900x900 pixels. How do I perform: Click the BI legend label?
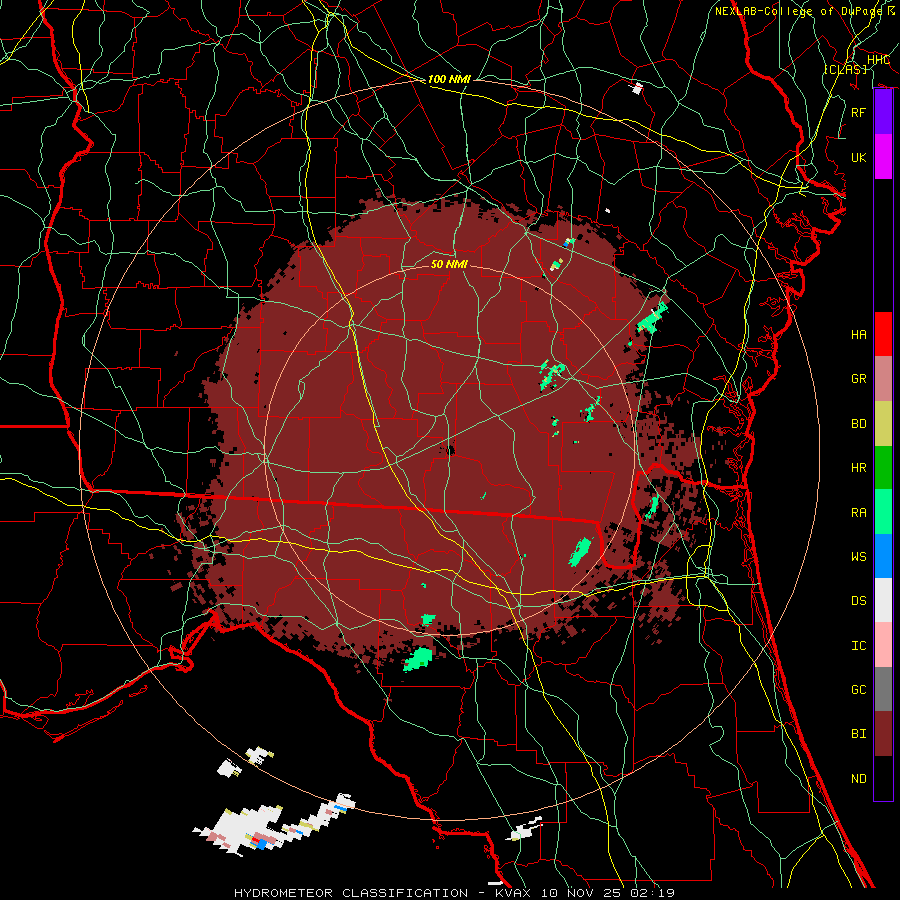[x=858, y=734]
